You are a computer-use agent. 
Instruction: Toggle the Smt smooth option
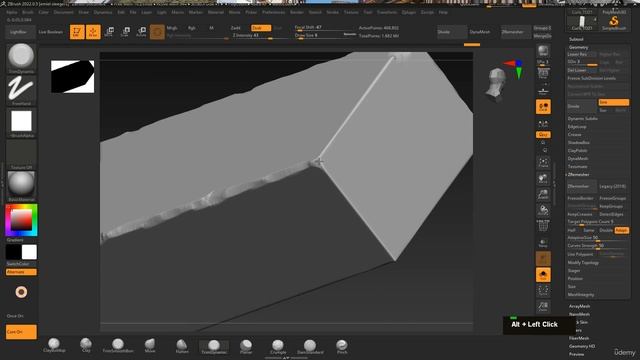613,102
